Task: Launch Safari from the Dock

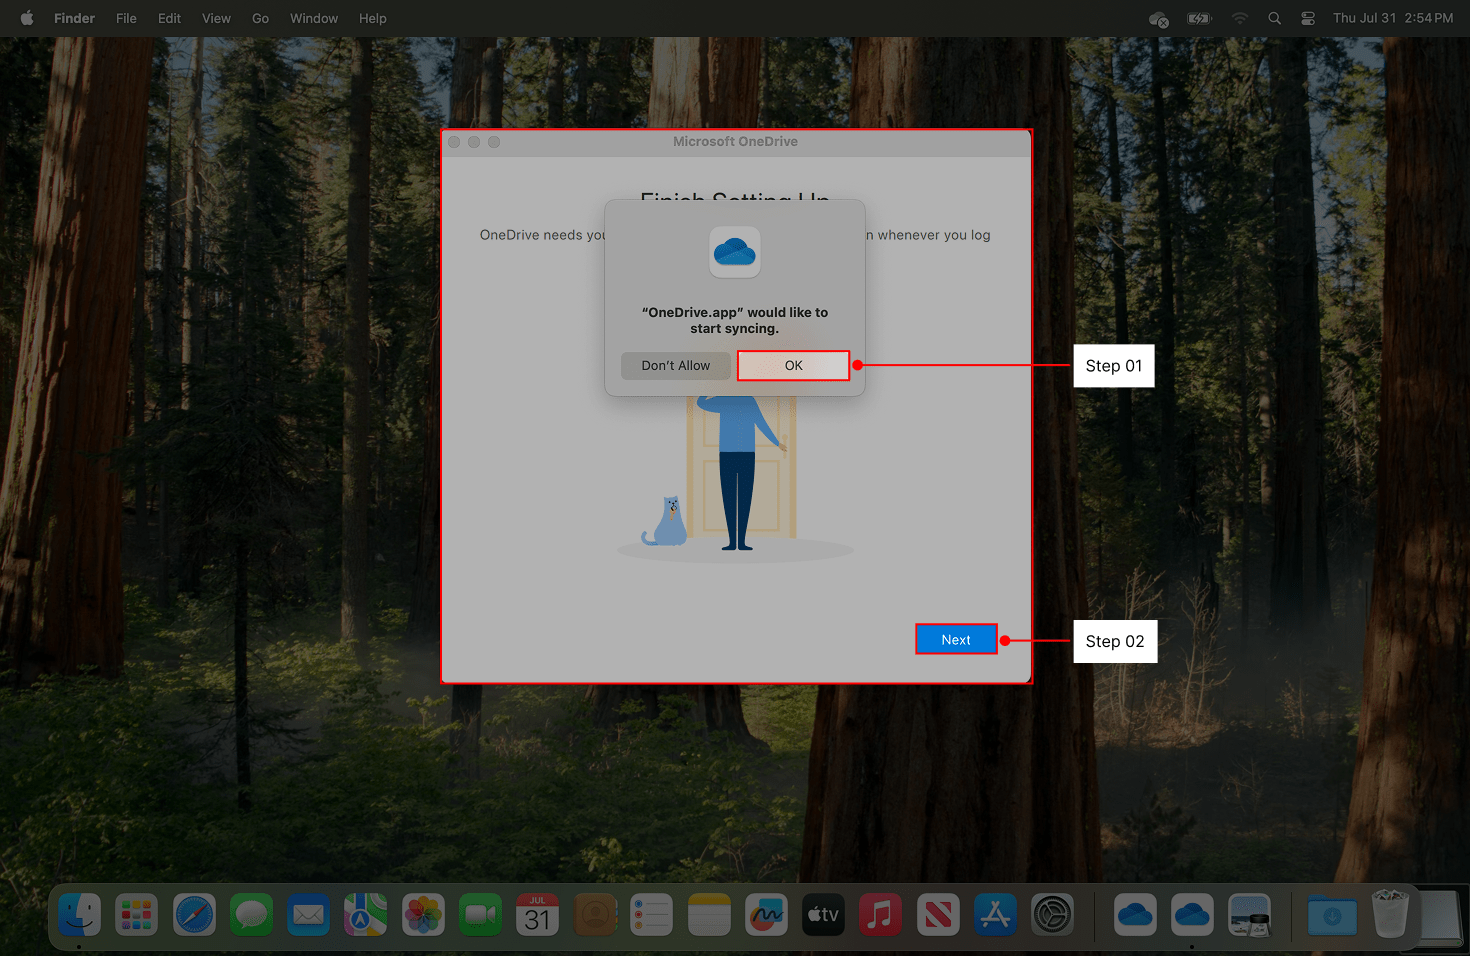Action: tap(194, 915)
